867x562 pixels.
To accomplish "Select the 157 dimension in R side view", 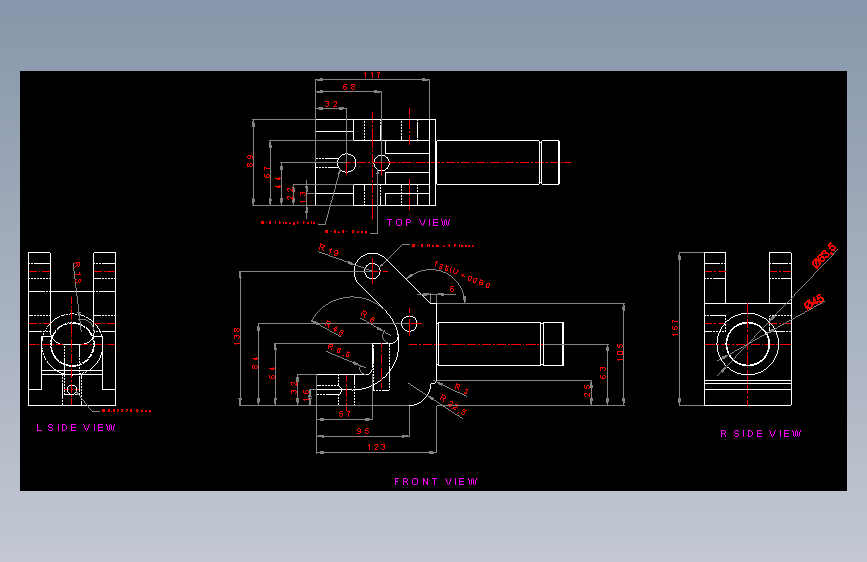I will coord(675,327).
